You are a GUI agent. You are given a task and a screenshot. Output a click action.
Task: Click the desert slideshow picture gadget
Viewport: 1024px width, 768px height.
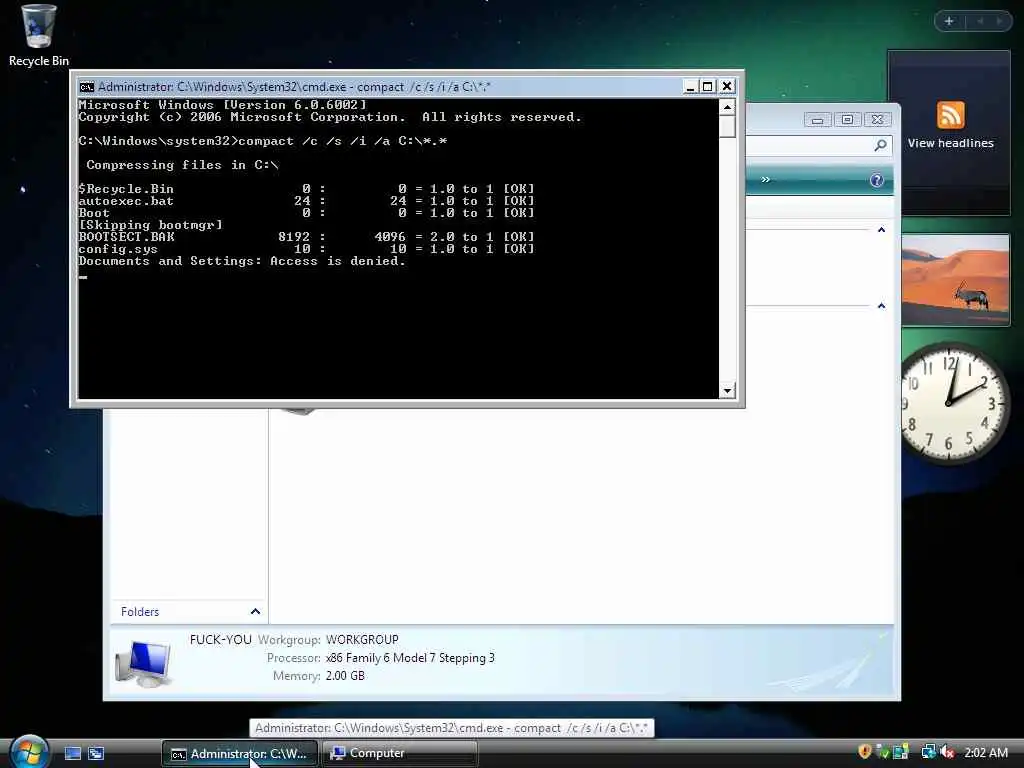[955, 279]
